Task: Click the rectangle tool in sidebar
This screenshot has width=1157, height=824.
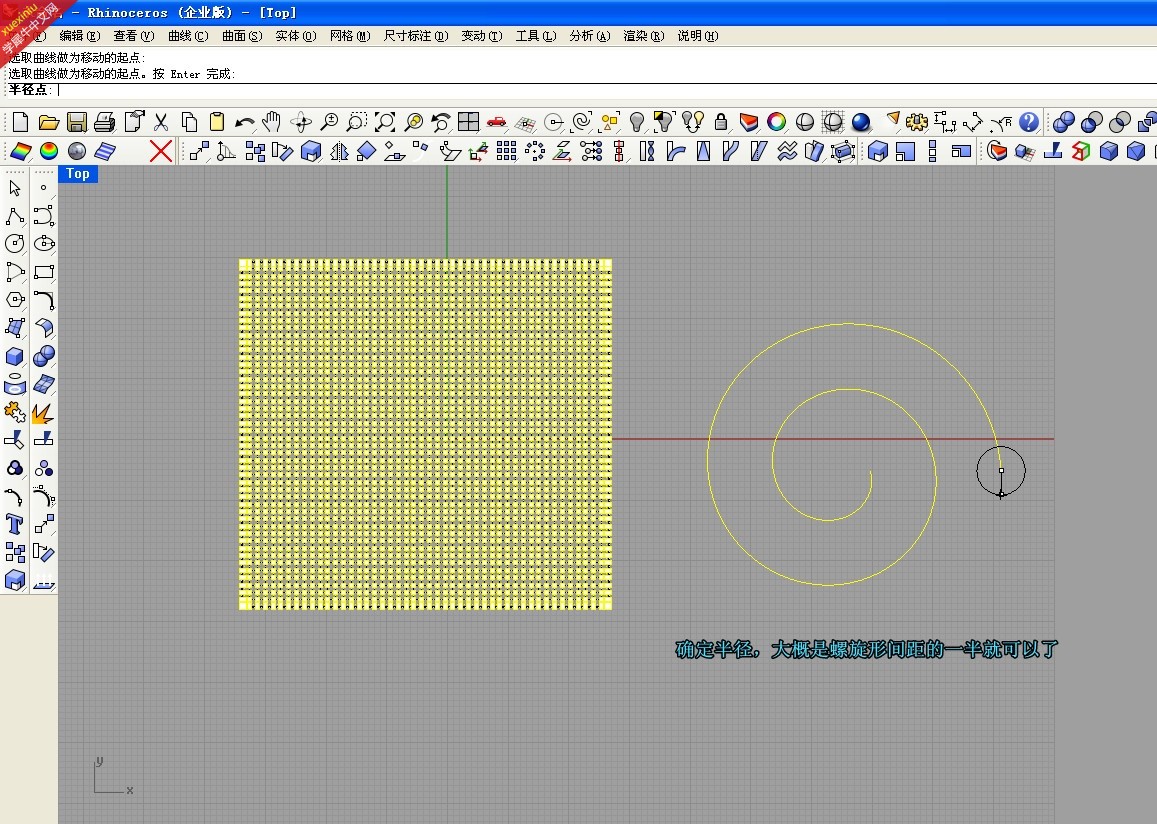Action: pyautogui.click(x=44, y=271)
